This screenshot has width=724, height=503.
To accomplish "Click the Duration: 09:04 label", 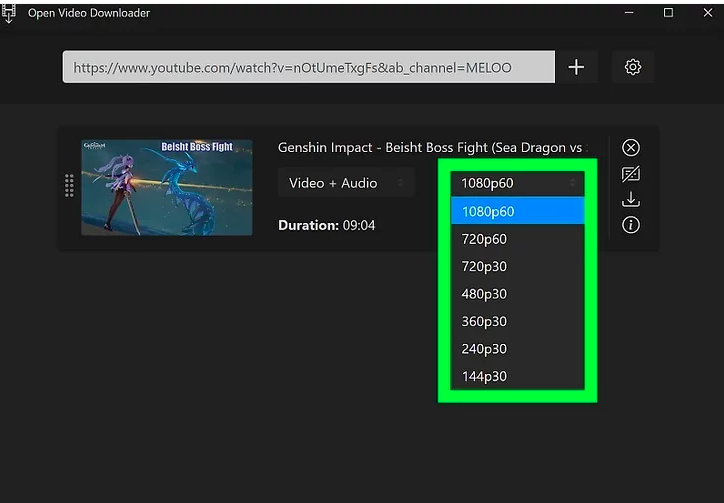I will click(x=326, y=225).
